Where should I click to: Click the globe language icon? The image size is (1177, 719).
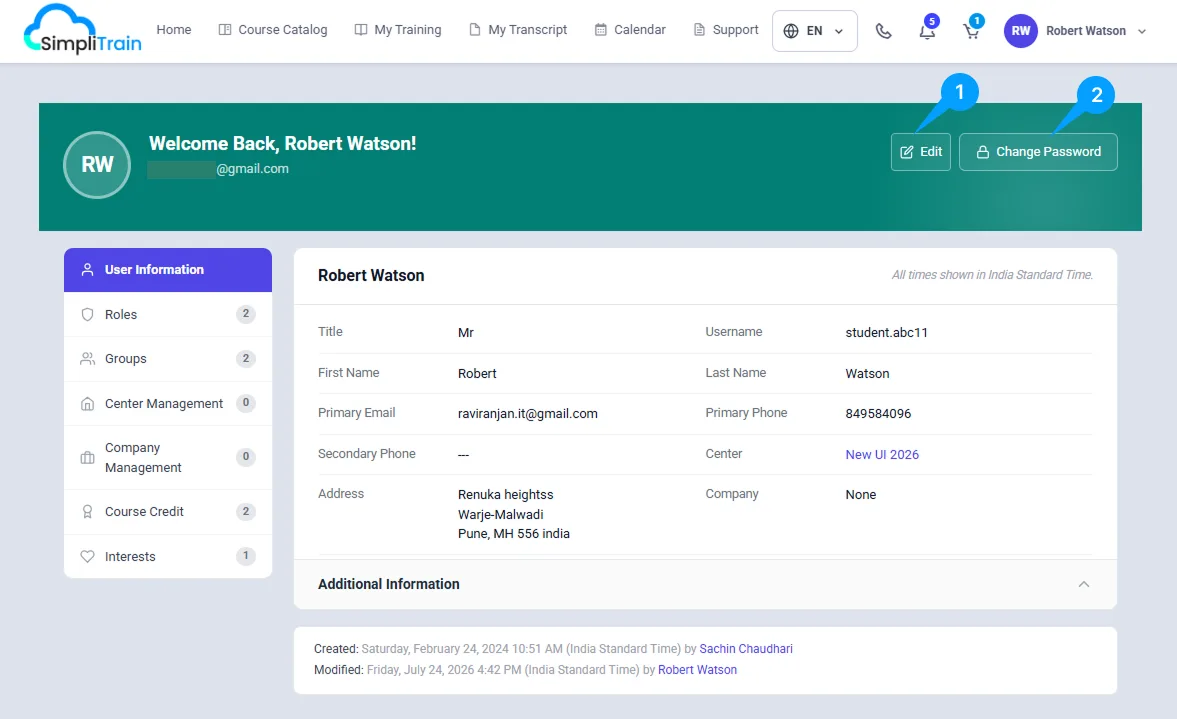790,31
